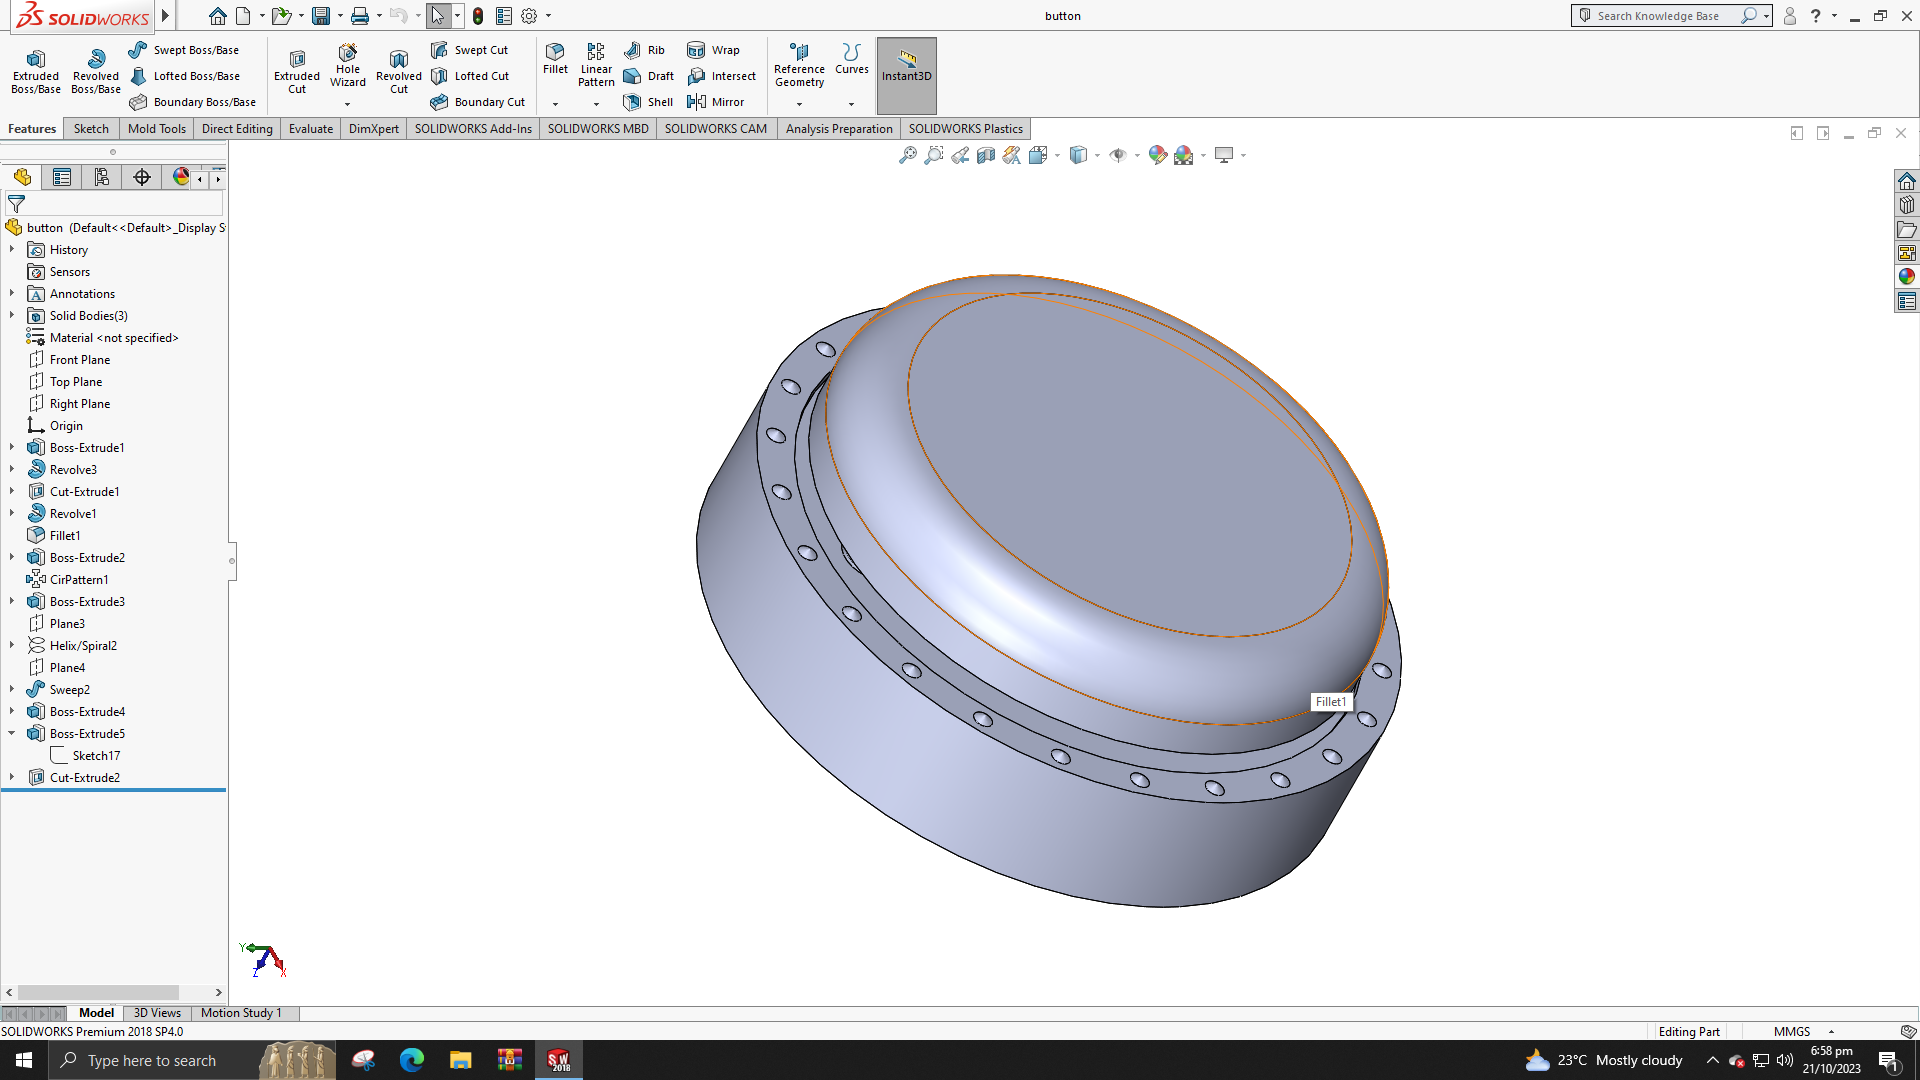Viewport: 1920px width, 1080px height.
Task: Switch to the Evaluate tab
Action: click(x=311, y=129)
